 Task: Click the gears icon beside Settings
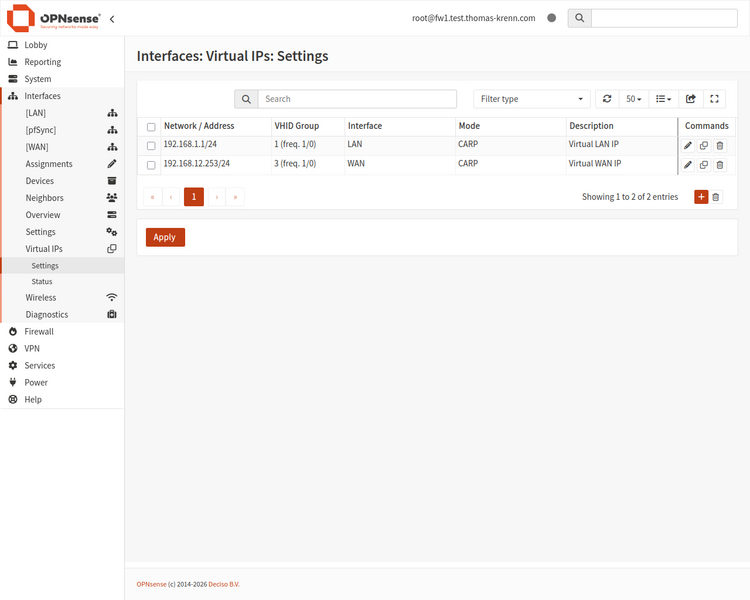coord(112,232)
